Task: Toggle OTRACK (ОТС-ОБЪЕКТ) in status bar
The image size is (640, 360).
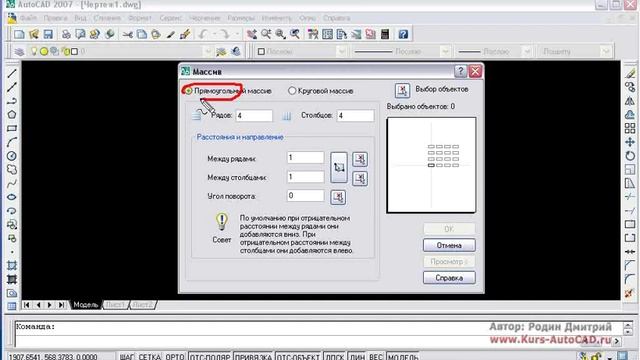Action: 298,357
